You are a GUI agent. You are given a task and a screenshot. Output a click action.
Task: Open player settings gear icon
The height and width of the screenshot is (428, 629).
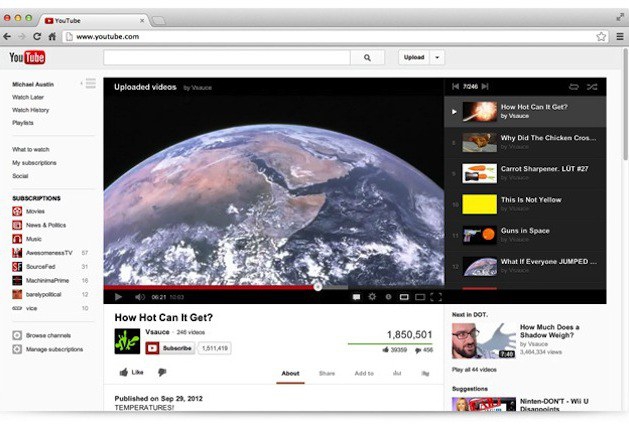click(x=372, y=297)
